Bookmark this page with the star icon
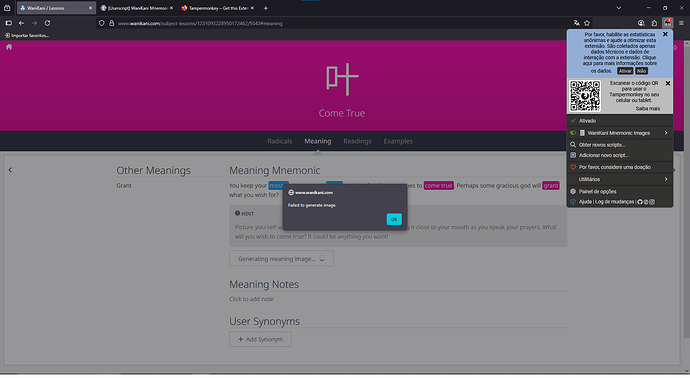This screenshot has width=690, height=378. click(587, 23)
